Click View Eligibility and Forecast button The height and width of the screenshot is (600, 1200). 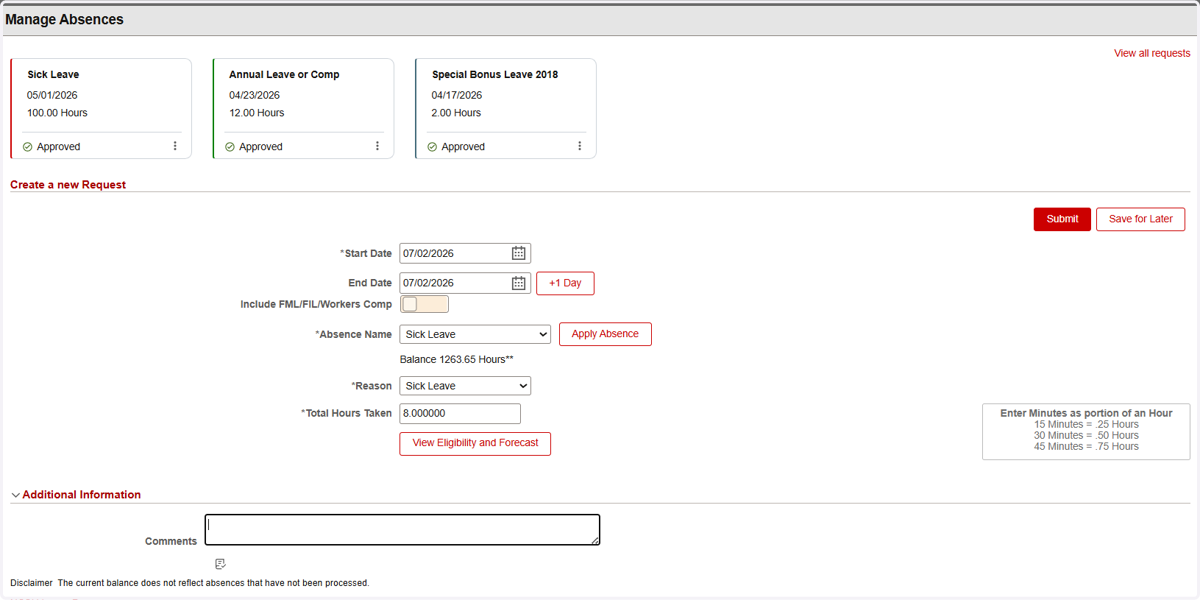point(475,443)
